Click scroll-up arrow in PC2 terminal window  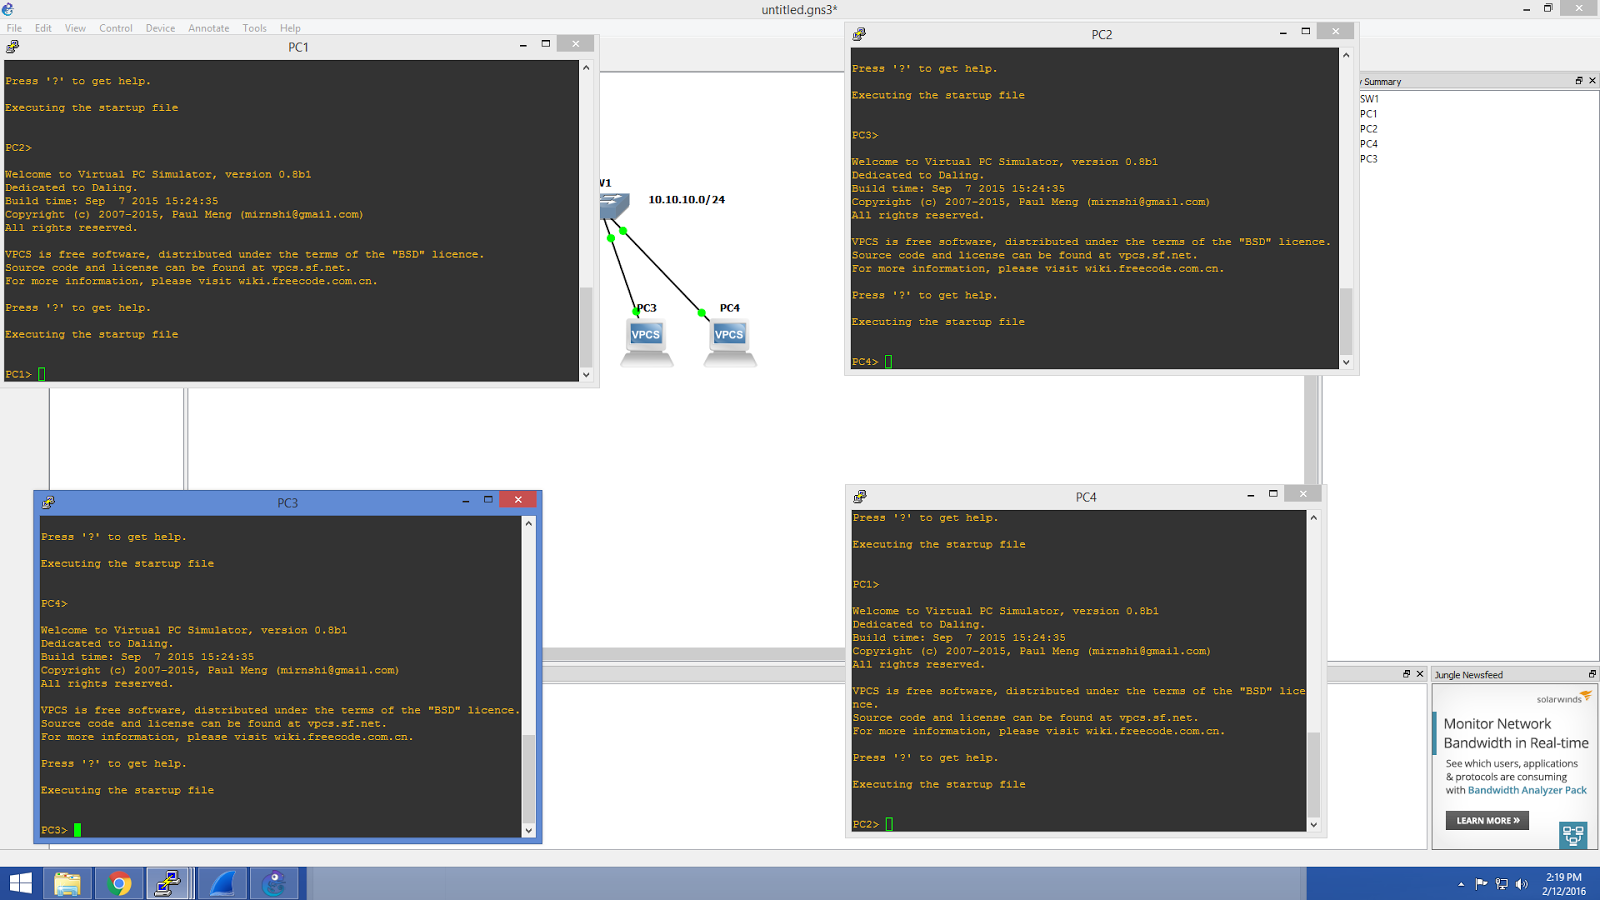click(1346, 55)
